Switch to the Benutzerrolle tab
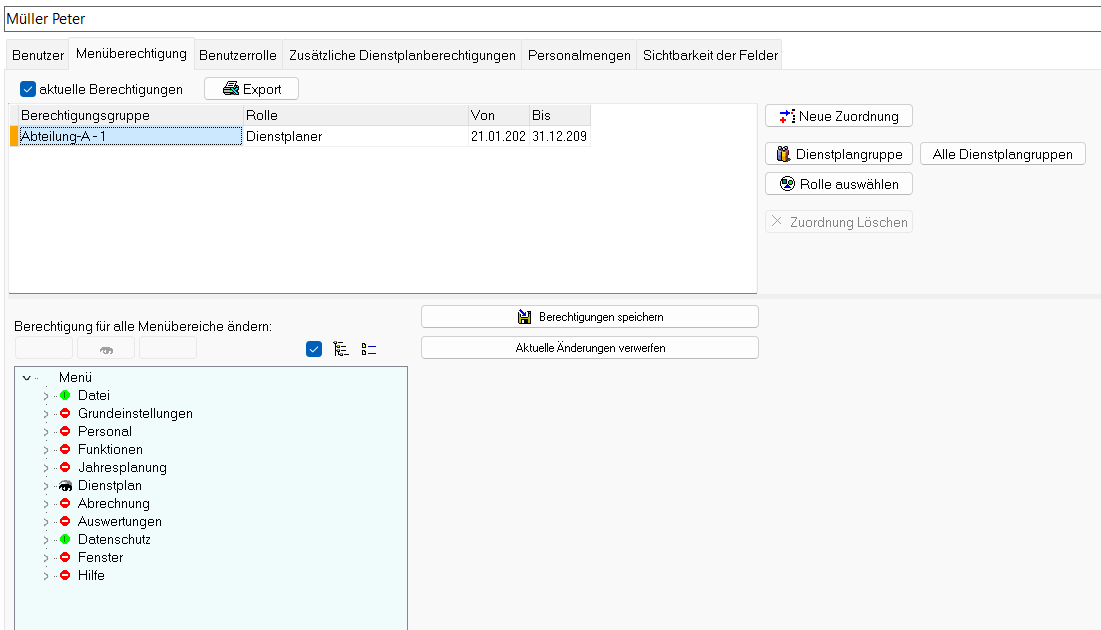This screenshot has width=1101, height=630. coord(237,55)
